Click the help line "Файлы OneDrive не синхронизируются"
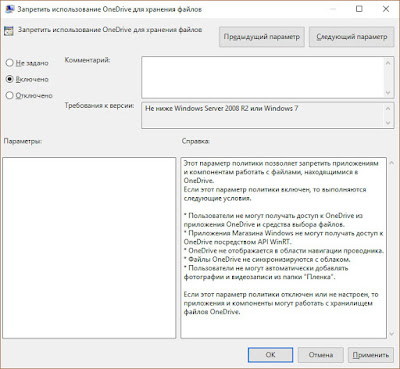The width and height of the screenshot is (400, 369). [267, 259]
